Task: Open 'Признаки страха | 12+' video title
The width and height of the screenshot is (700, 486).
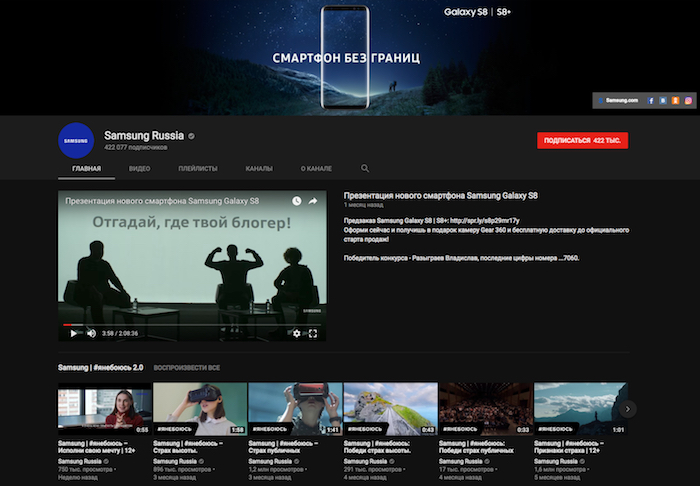Action: (x=569, y=447)
